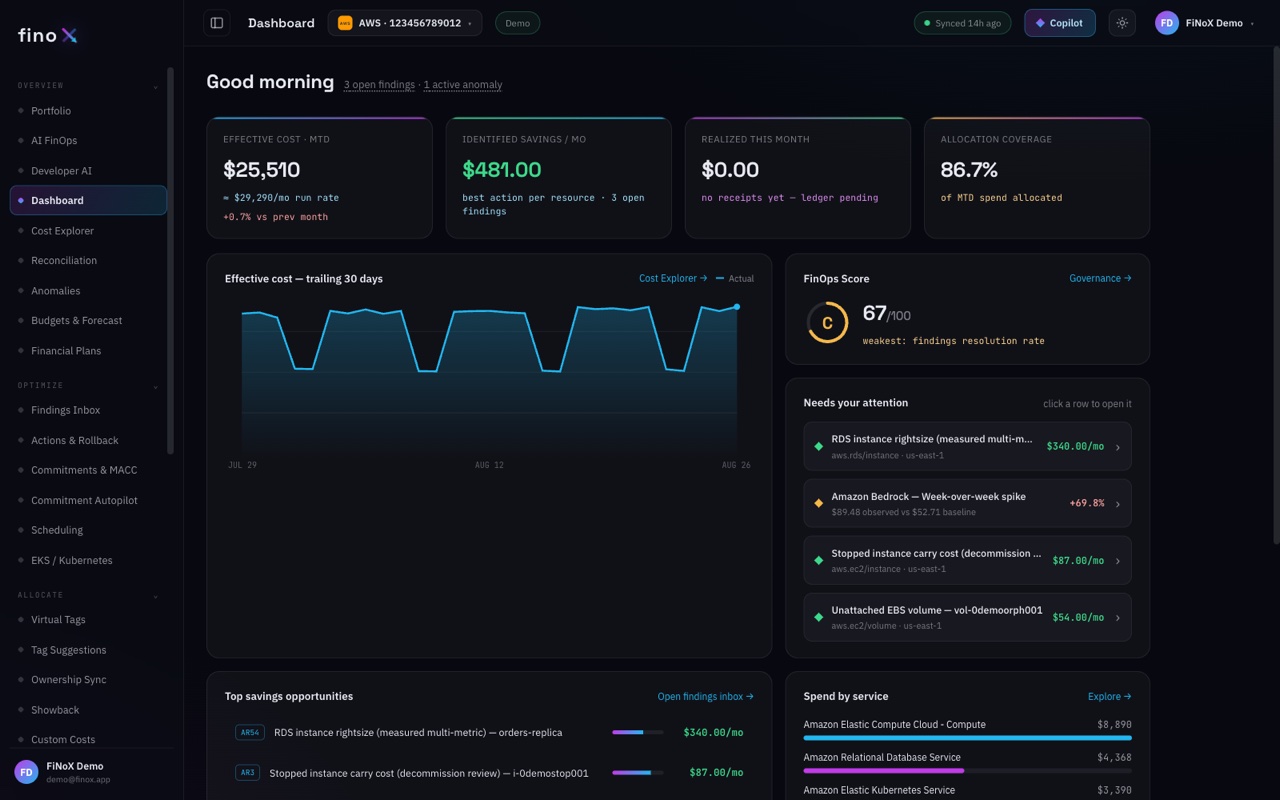This screenshot has width=1280, height=800.
Task: Open Commitments & MACC
Action: [x=88, y=470]
